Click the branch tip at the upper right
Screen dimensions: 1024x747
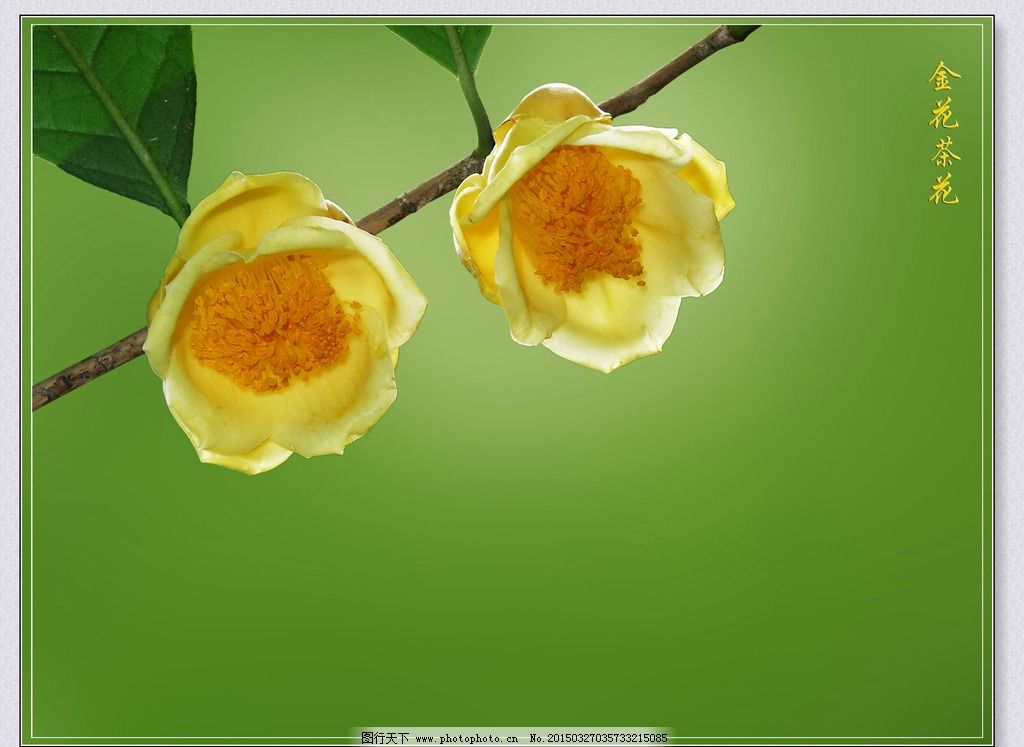pos(730,36)
